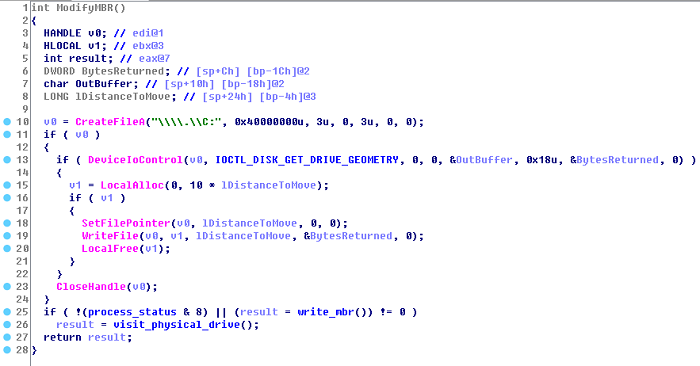The width and height of the screenshot is (700, 366).
Task: Toggle breakpoint dot on line 10
Action: [x=7, y=122]
